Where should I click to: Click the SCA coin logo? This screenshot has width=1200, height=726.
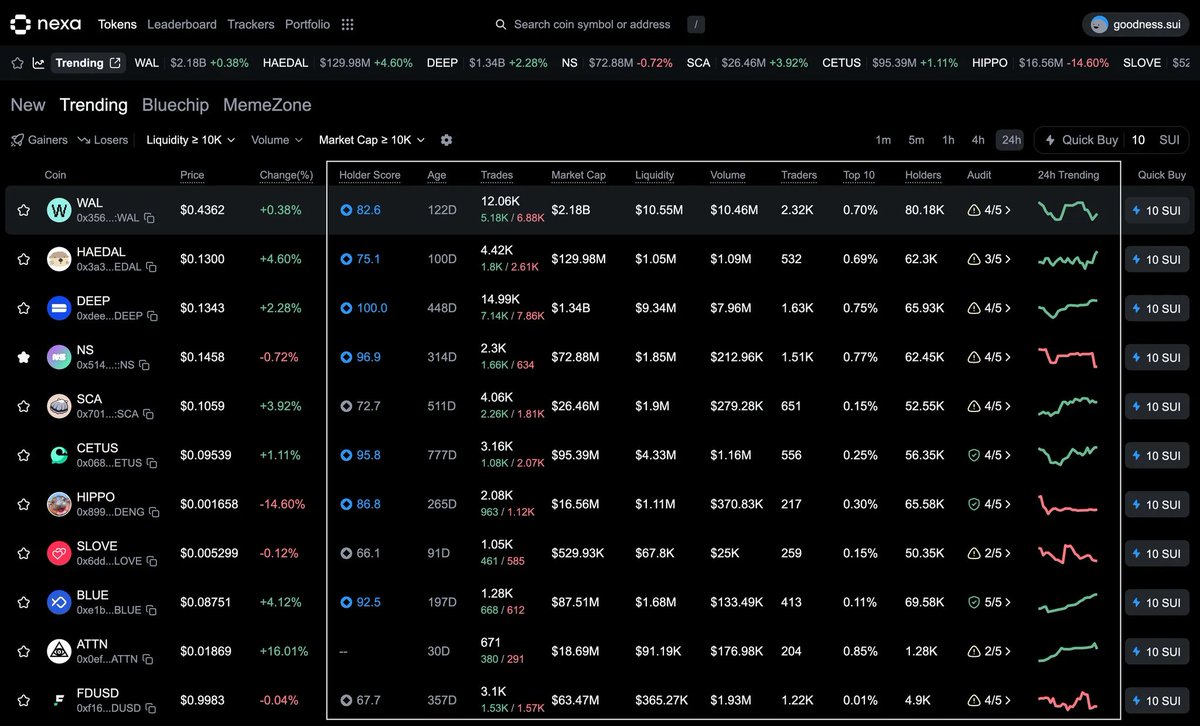click(59, 406)
